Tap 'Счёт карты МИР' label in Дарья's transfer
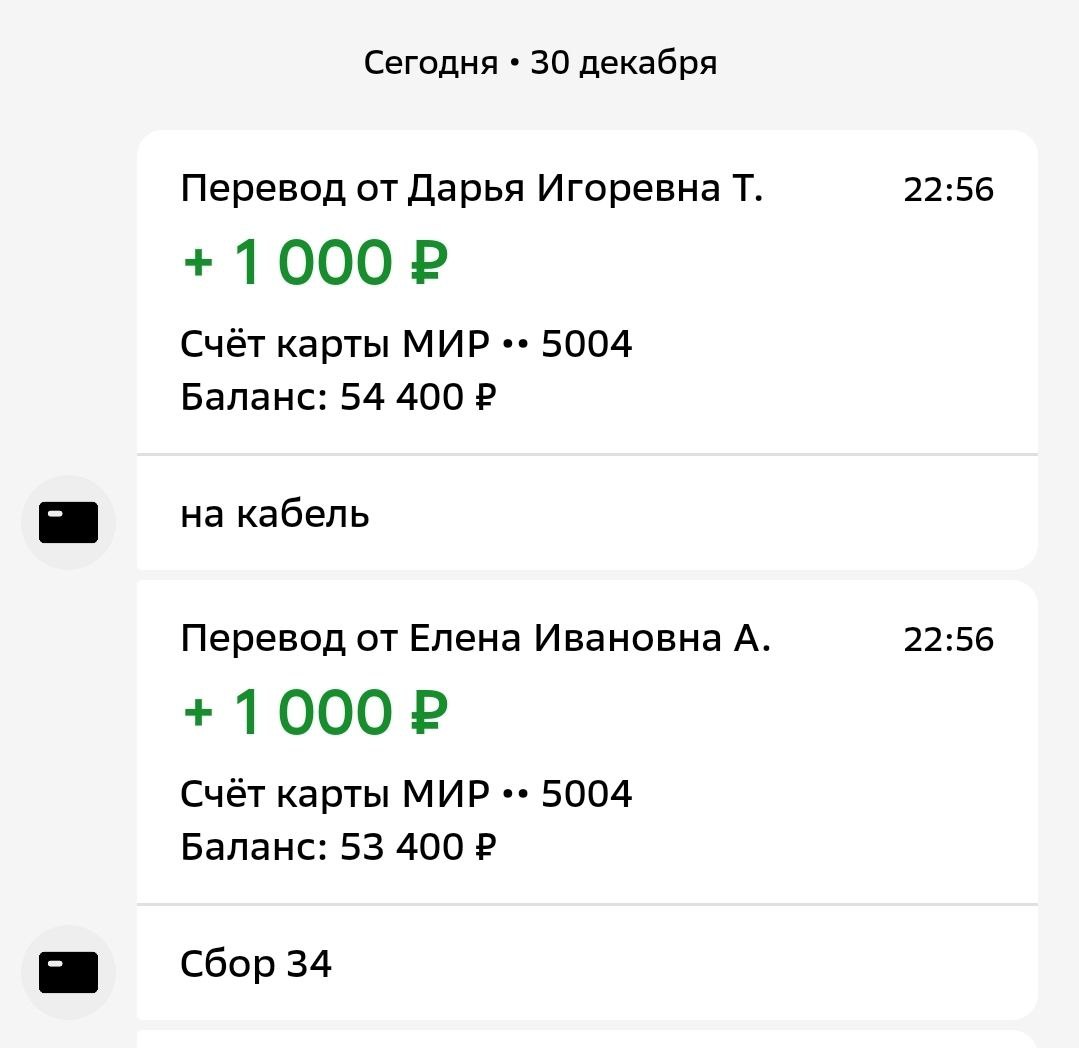The width and height of the screenshot is (1079, 1048). pos(335,345)
